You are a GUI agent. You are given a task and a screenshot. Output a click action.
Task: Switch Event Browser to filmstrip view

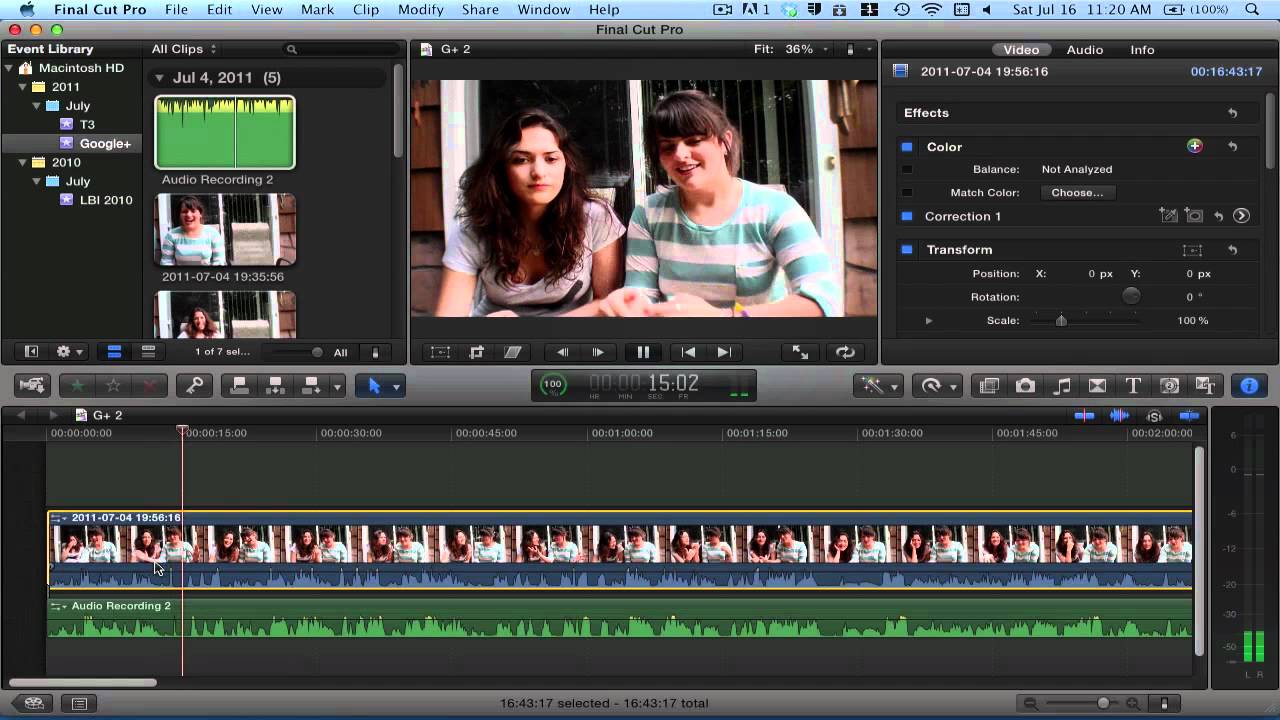114,352
